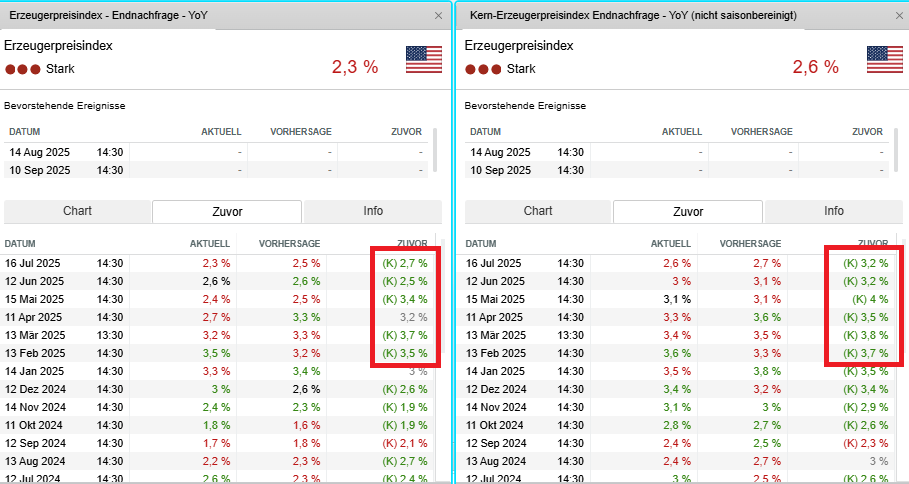This screenshot has height=484, width=909.
Task: Close the Erzeugerpreisindex - Endnachfrage - YoY panel
Action: 438,16
